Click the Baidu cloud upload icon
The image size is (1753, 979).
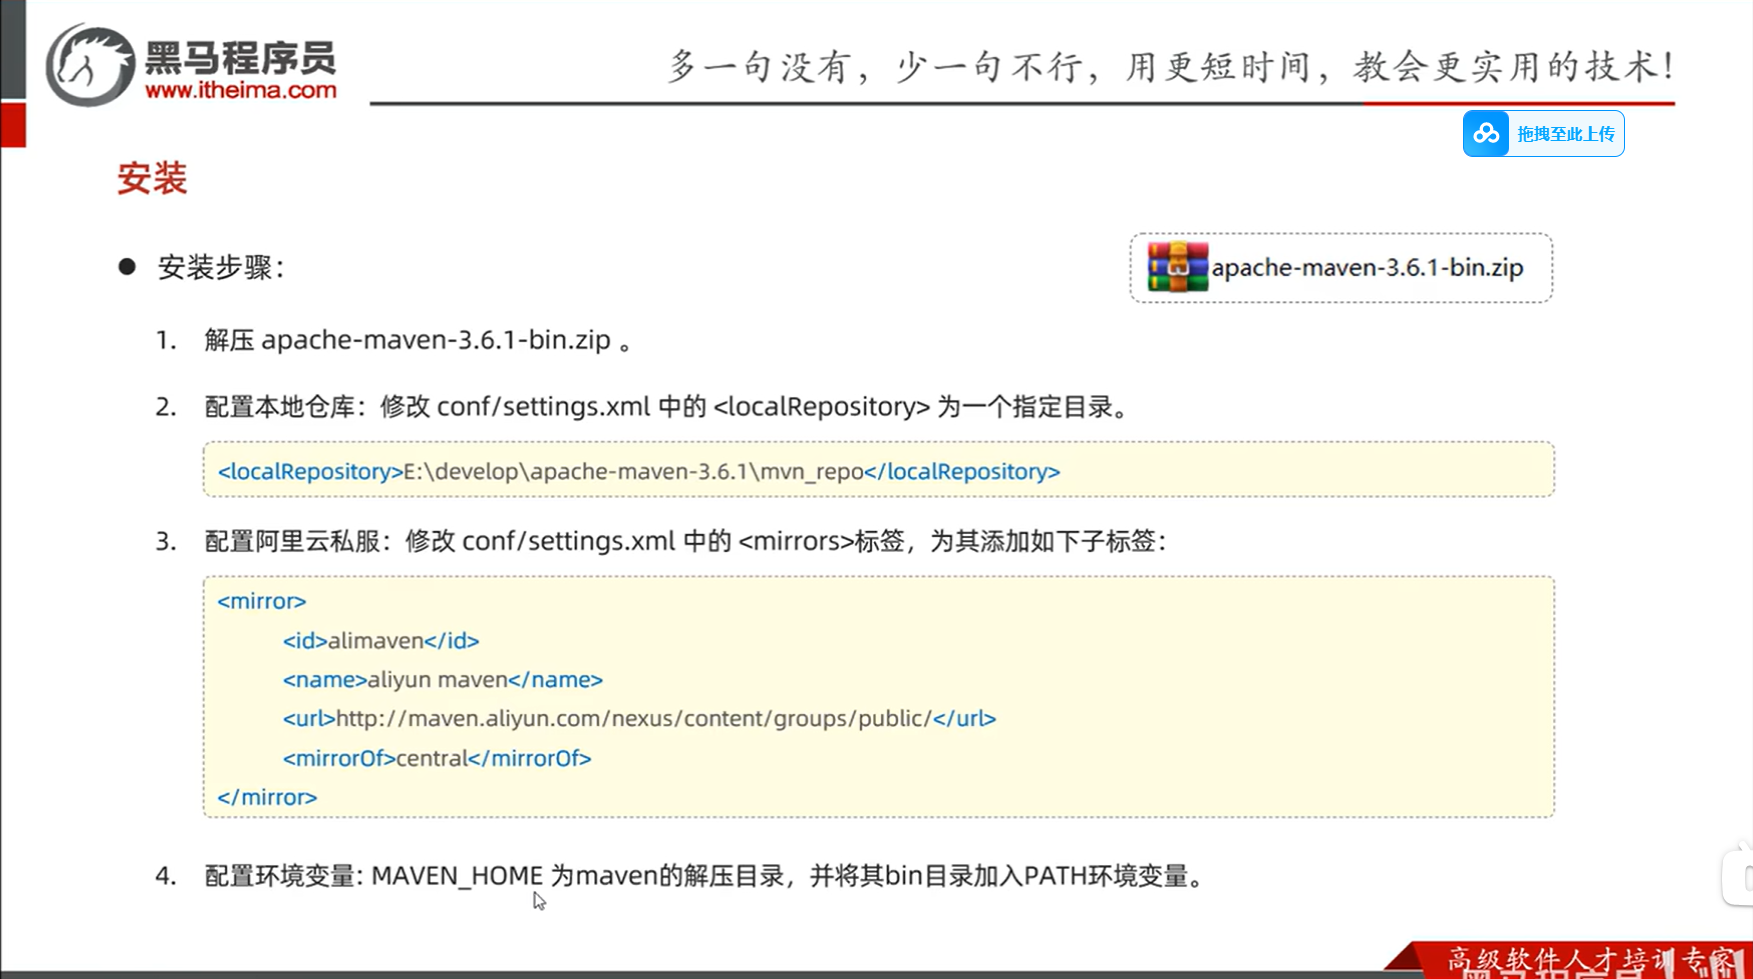1486,134
